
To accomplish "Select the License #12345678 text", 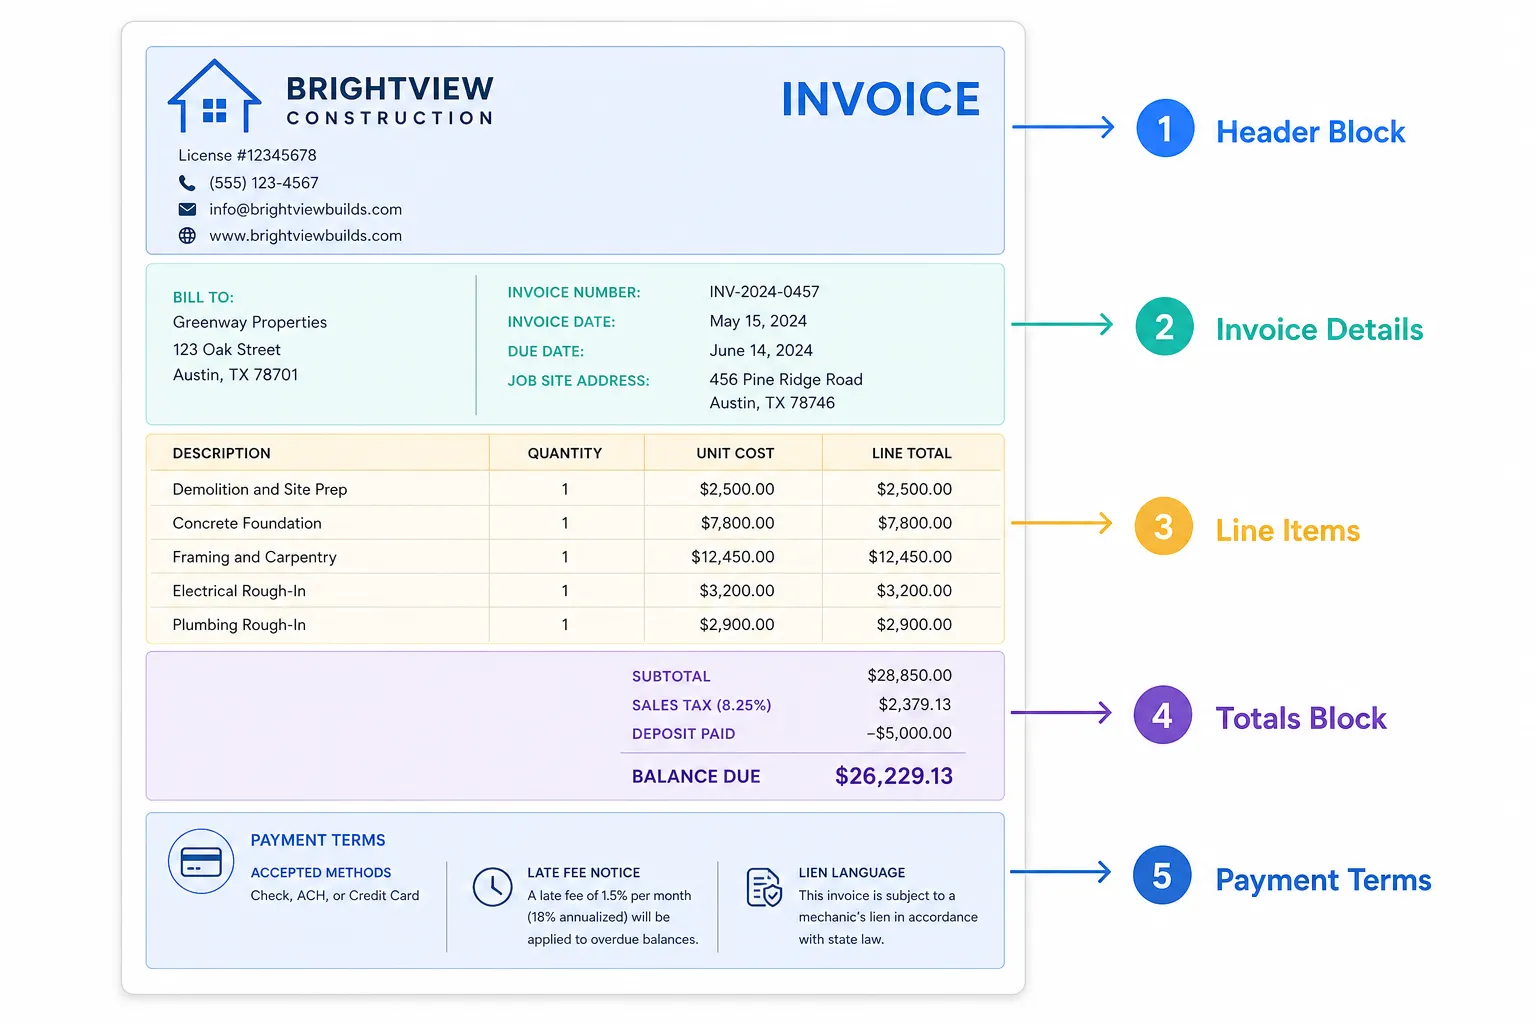I will click(247, 155).
